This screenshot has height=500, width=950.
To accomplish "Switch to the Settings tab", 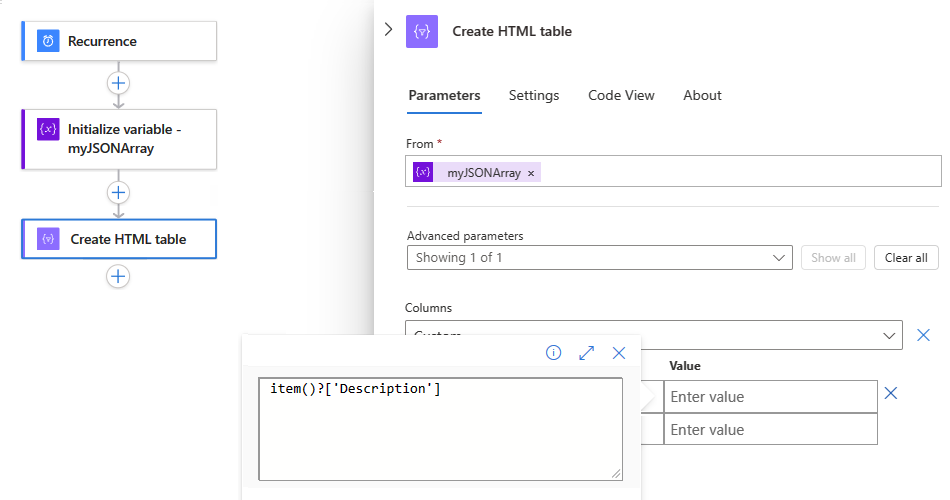I will [534, 96].
